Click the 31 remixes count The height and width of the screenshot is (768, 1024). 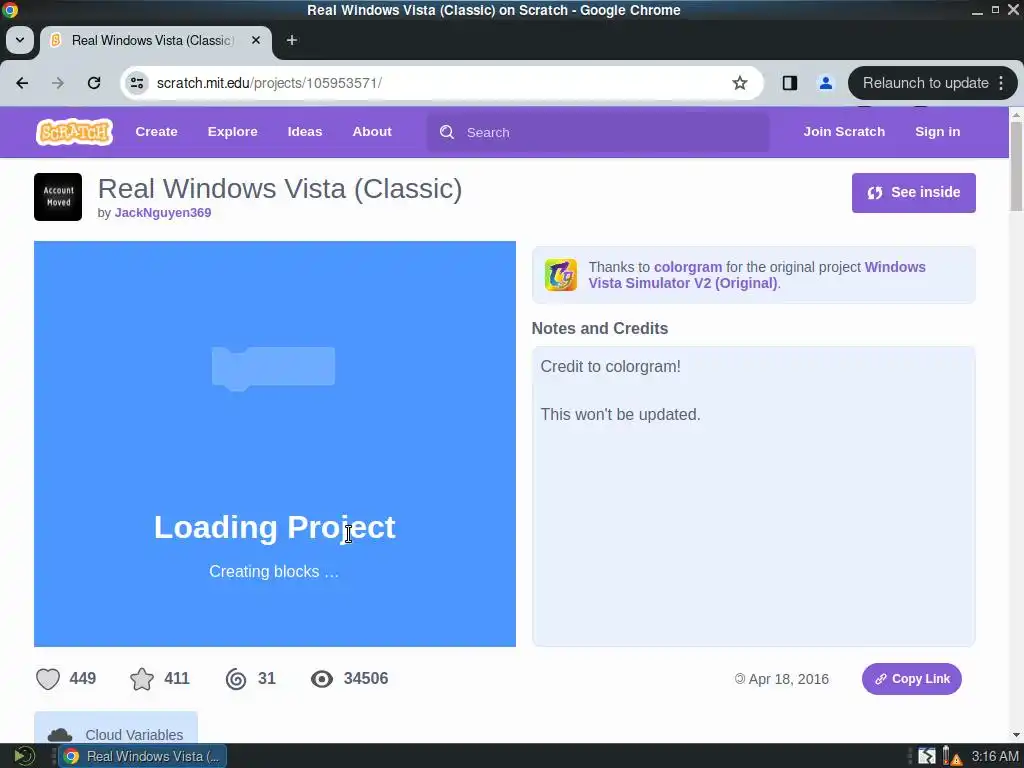266,679
